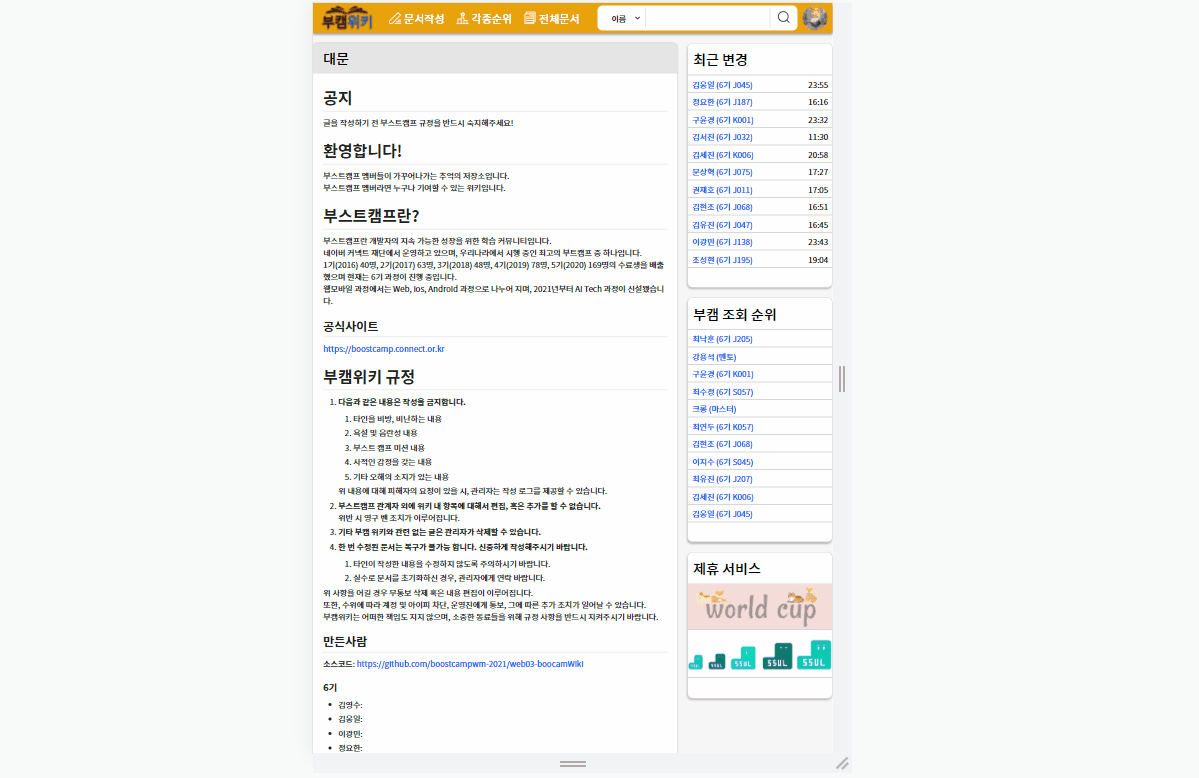Image resolution: width=1199 pixels, height=778 pixels.
Task: Select the 23:55 timestamp in 최근 변경
Action: coord(817,85)
